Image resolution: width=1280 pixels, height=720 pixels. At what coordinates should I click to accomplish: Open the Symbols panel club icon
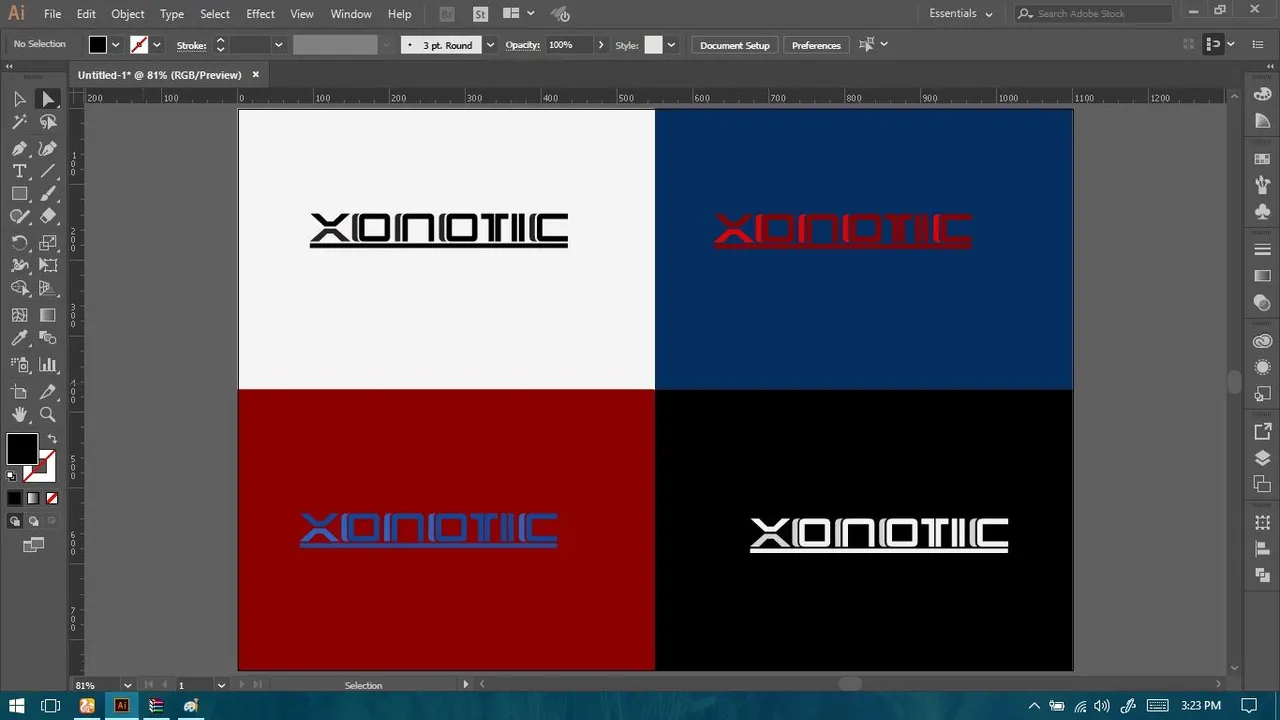(x=1262, y=212)
